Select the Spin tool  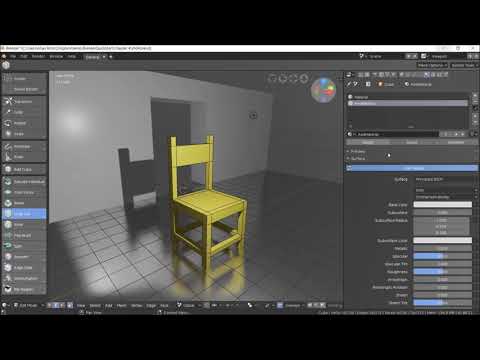coord(24,246)
